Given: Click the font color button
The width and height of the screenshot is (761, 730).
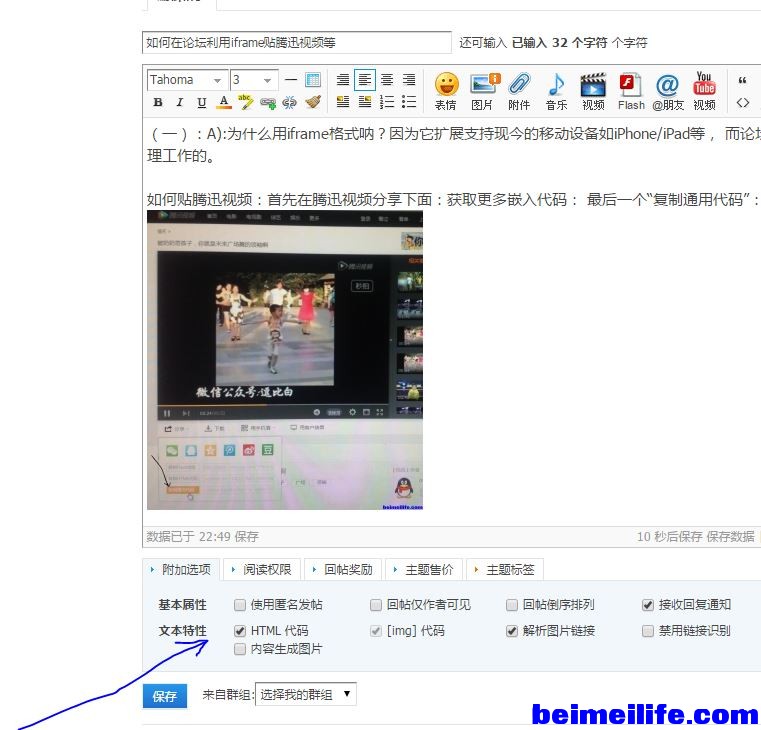Looking at the screenshot, I should (224, 102).
